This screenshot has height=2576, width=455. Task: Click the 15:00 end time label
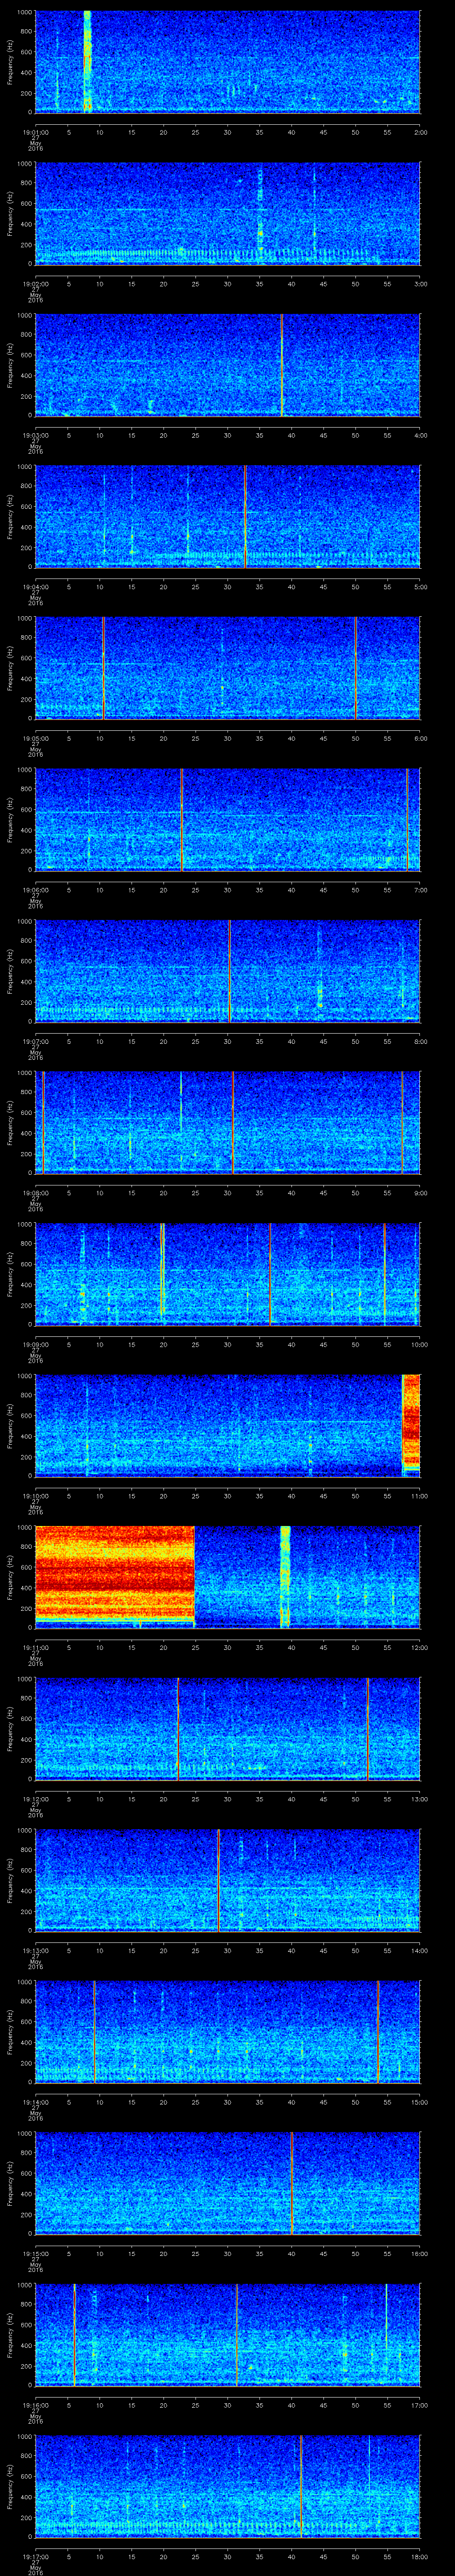click(420, 2101)
